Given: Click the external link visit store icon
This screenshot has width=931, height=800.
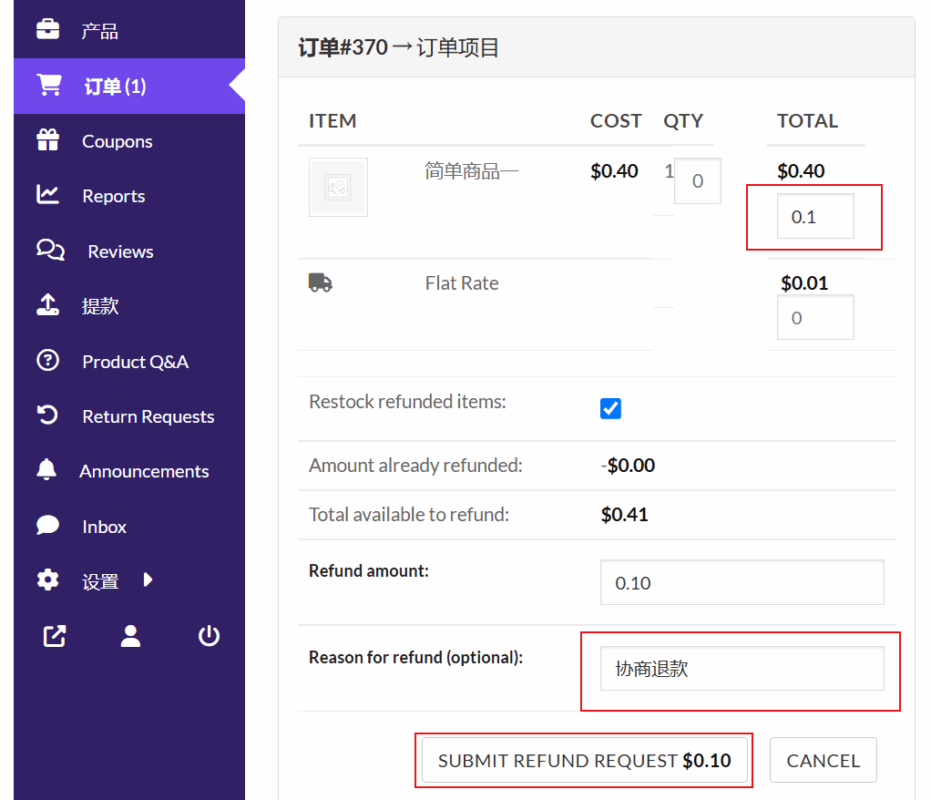Looking at the screenshot, I should click(54, 636).
